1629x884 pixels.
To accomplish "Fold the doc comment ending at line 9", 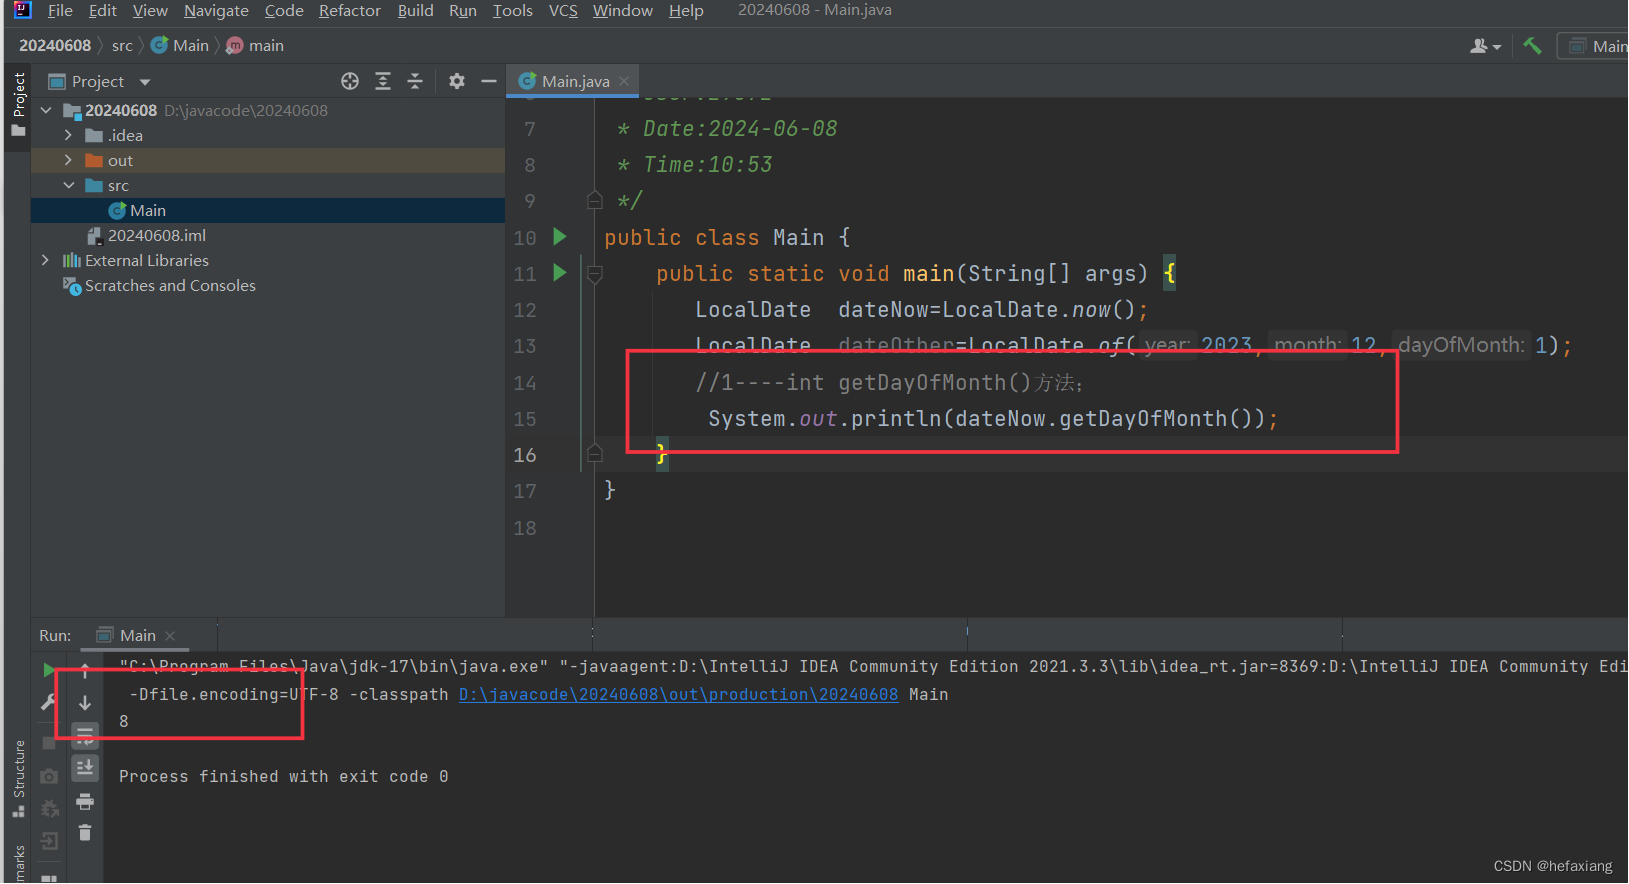I will (595, 201).
